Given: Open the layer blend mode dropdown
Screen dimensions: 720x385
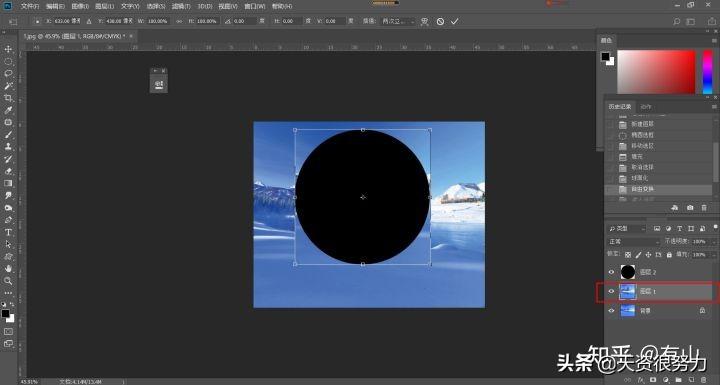Looking at the screenshot, I should 634,241.
